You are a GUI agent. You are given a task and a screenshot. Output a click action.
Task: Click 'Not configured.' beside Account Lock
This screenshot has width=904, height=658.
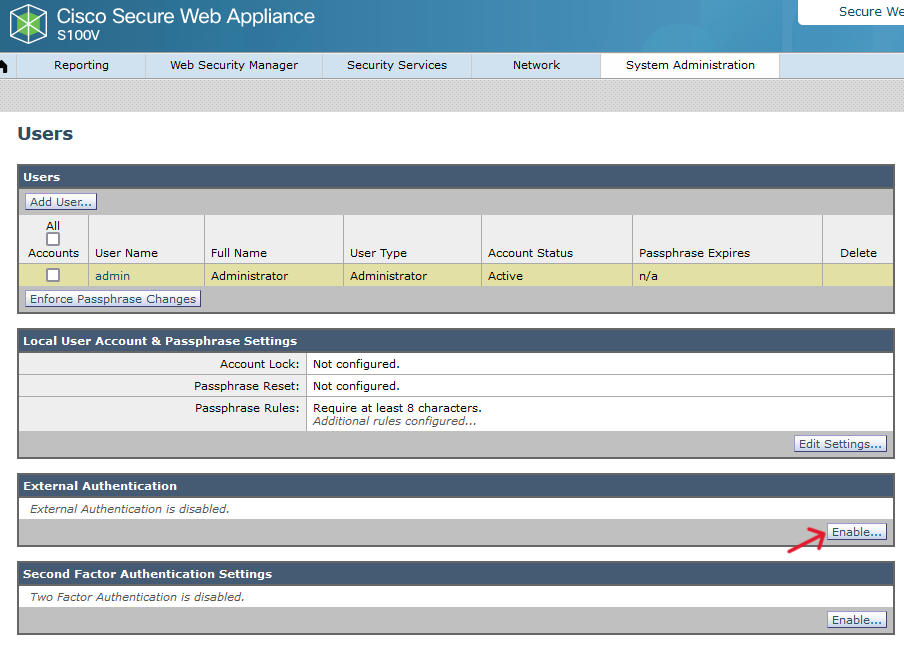356,364
